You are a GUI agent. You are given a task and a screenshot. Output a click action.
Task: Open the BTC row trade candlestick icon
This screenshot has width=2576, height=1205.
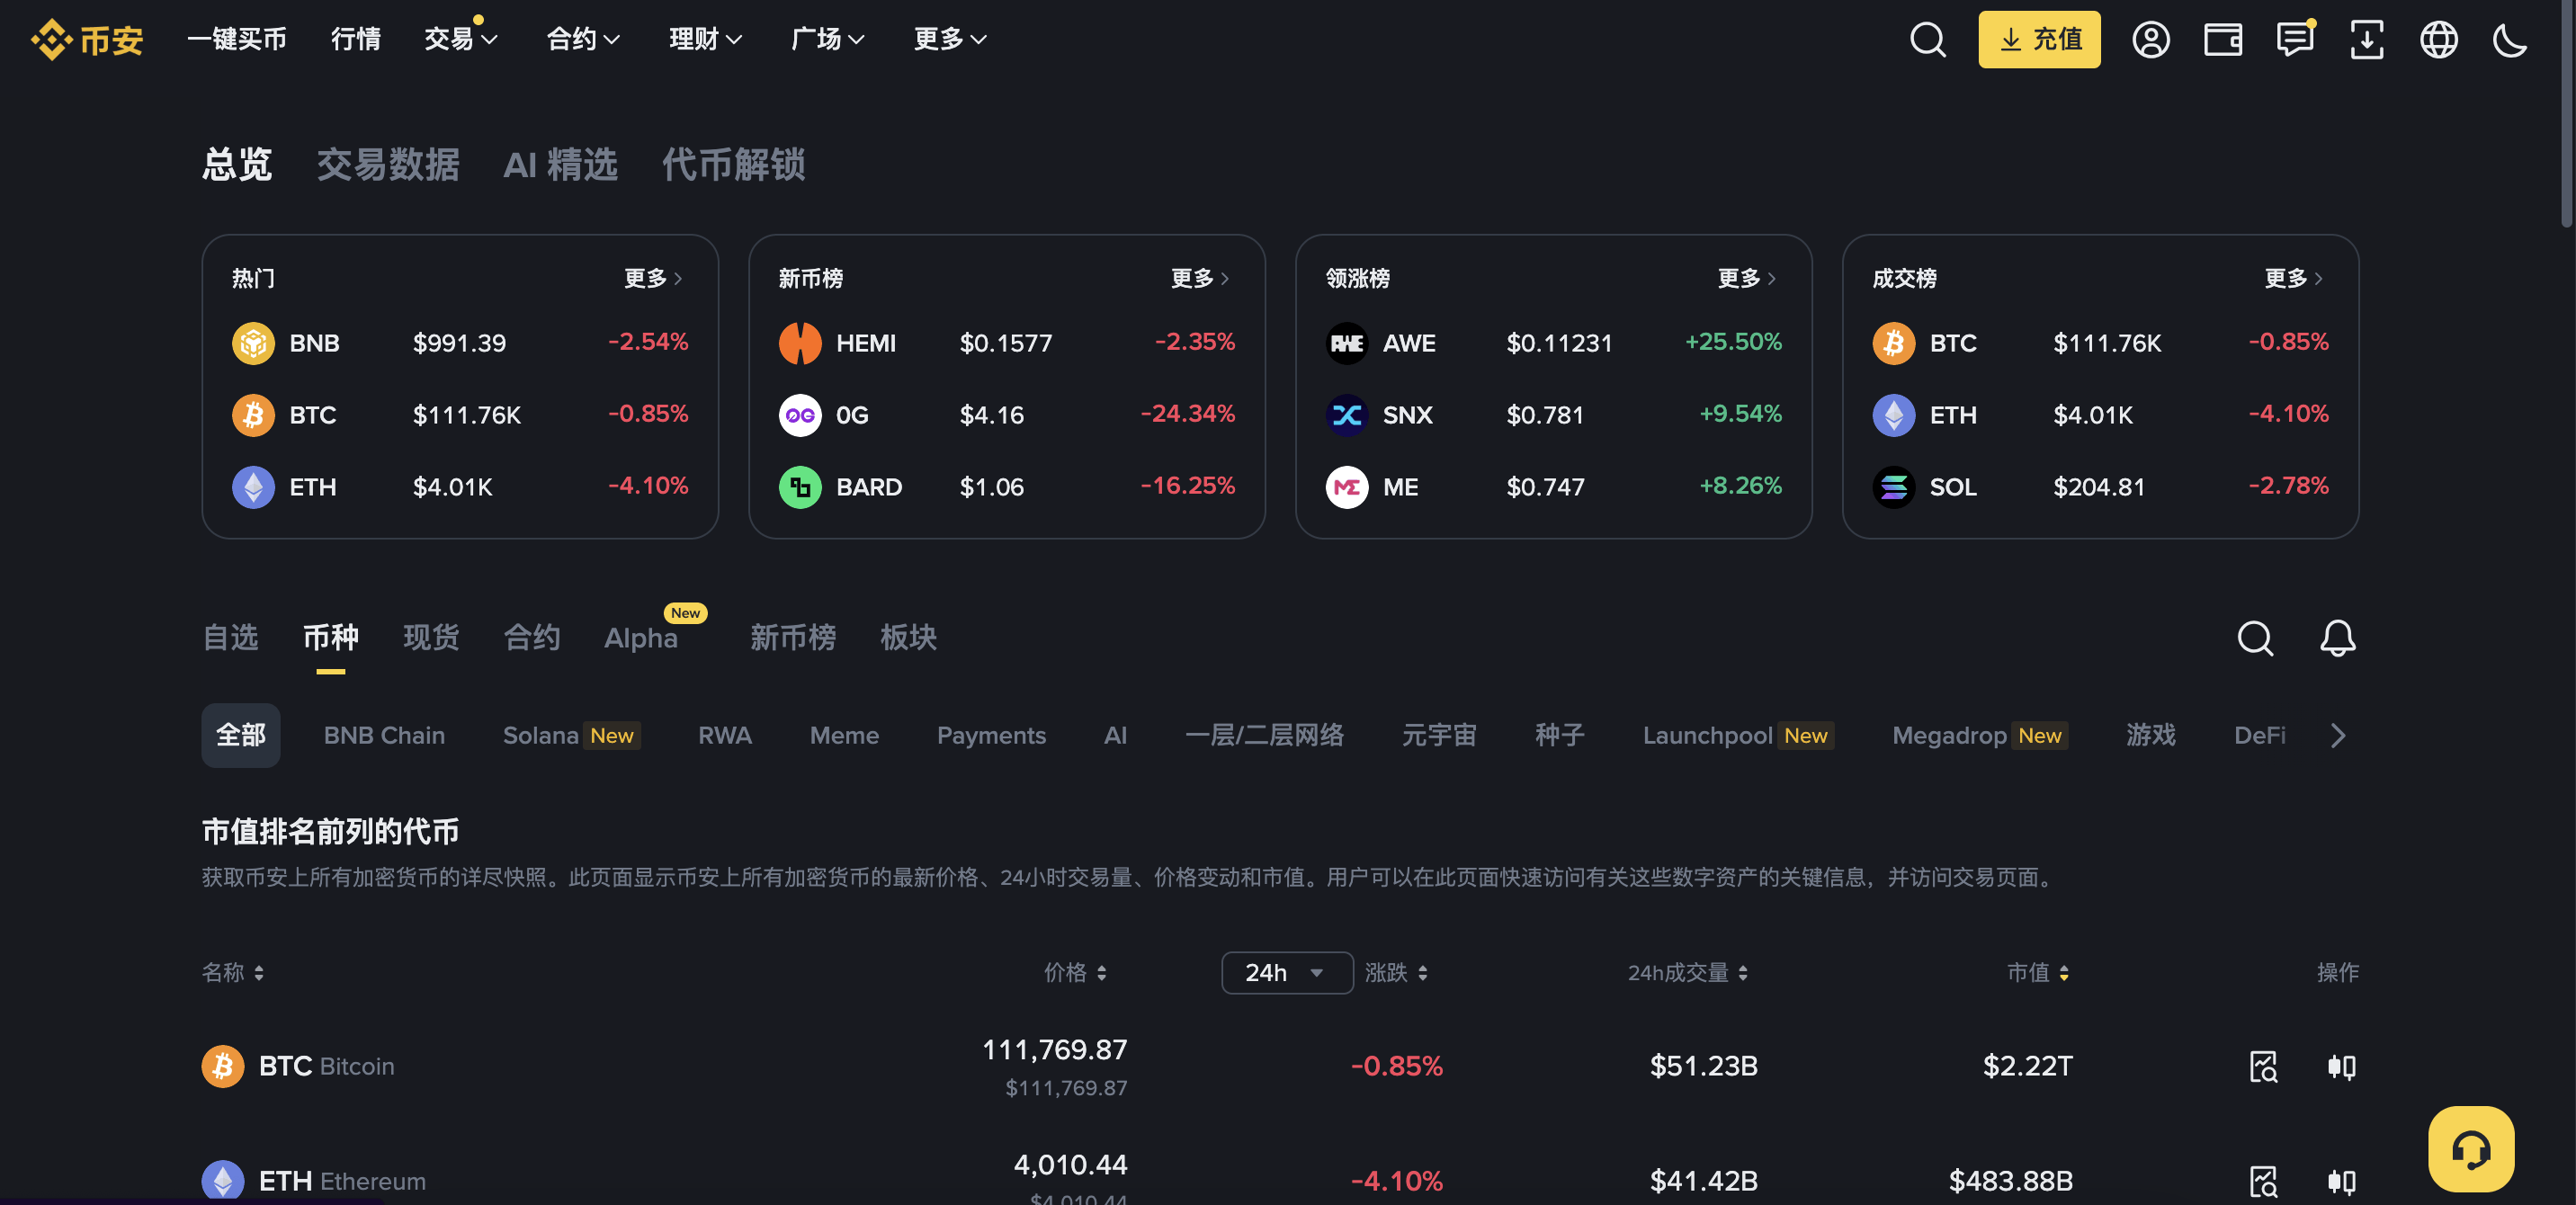[x=2341, y=1066]
